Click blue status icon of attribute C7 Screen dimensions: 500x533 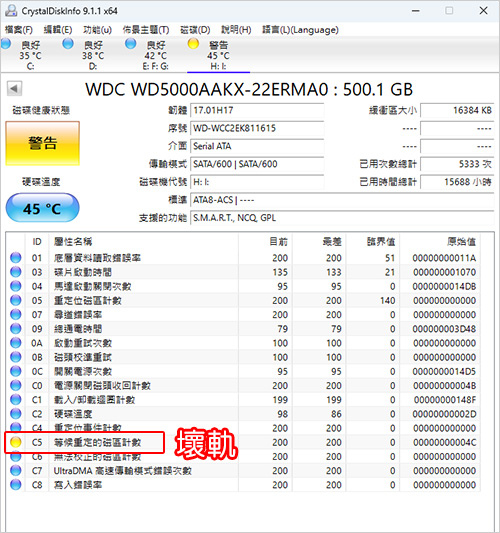tap(16, 470)
